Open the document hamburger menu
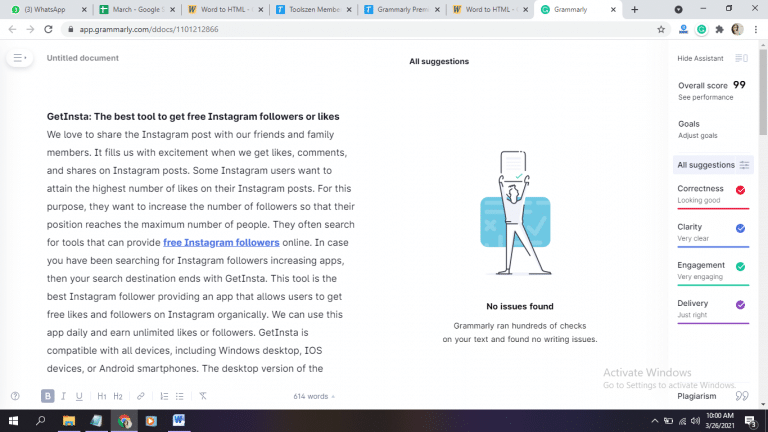This screenshot has height=432, width=768. (x=19, y=58)
